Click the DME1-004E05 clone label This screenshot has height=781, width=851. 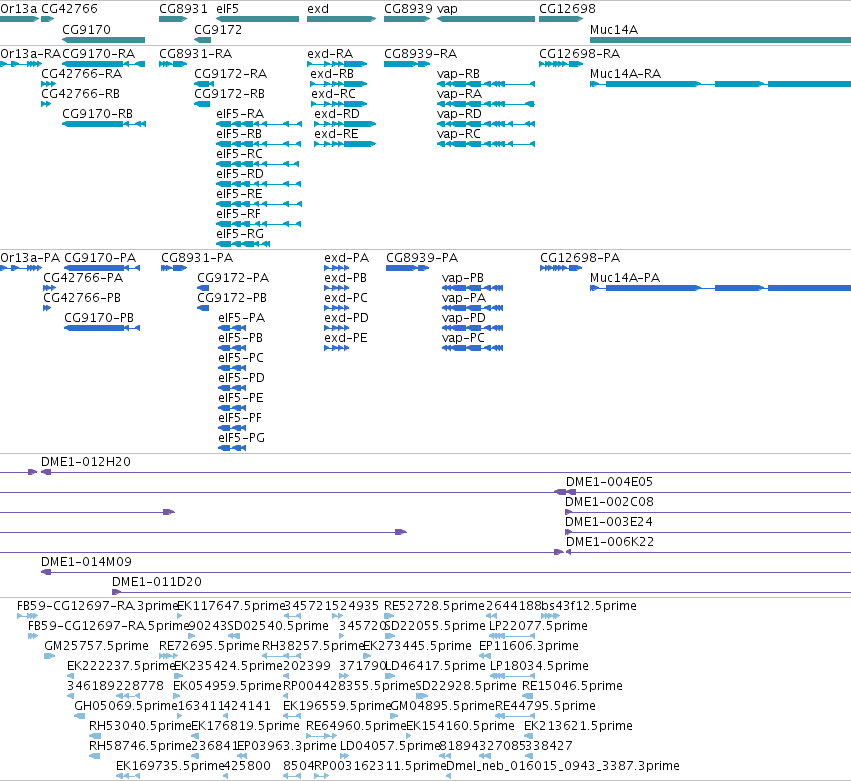pyautogui.click(x=609, y=481)
